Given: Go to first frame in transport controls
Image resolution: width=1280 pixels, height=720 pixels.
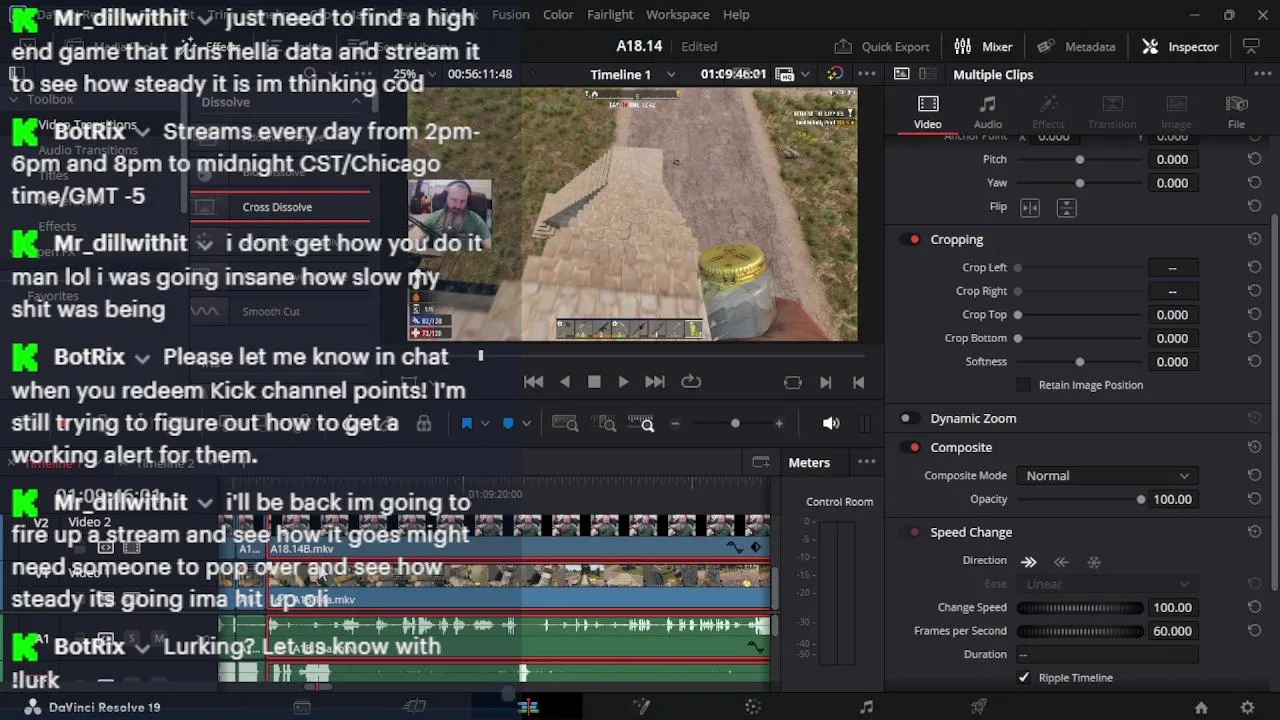Looking at the screenshot, I should [534, 382].
